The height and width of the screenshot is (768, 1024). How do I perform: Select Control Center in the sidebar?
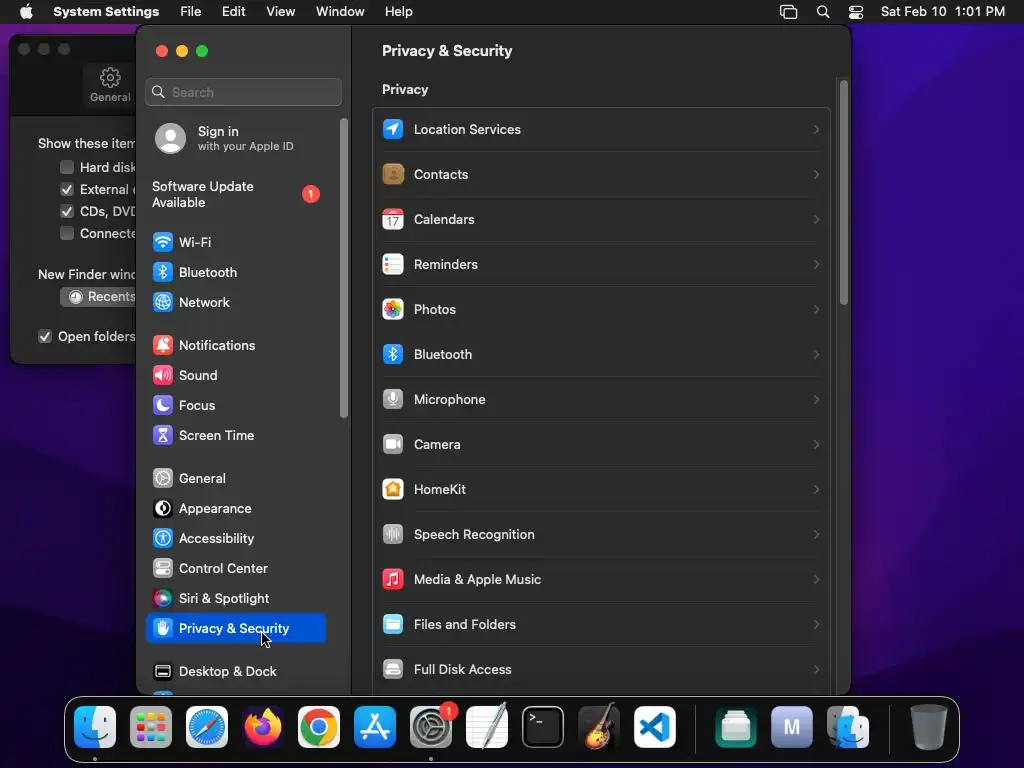click(x=236, y=569)
